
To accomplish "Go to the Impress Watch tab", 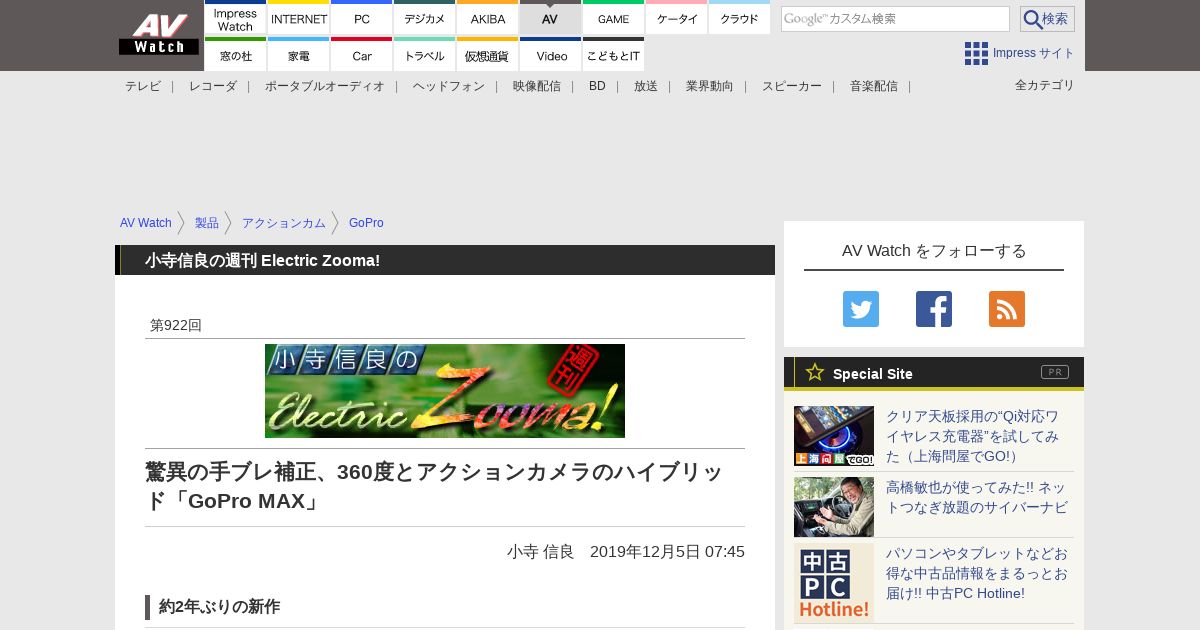I will pos(235,18).
